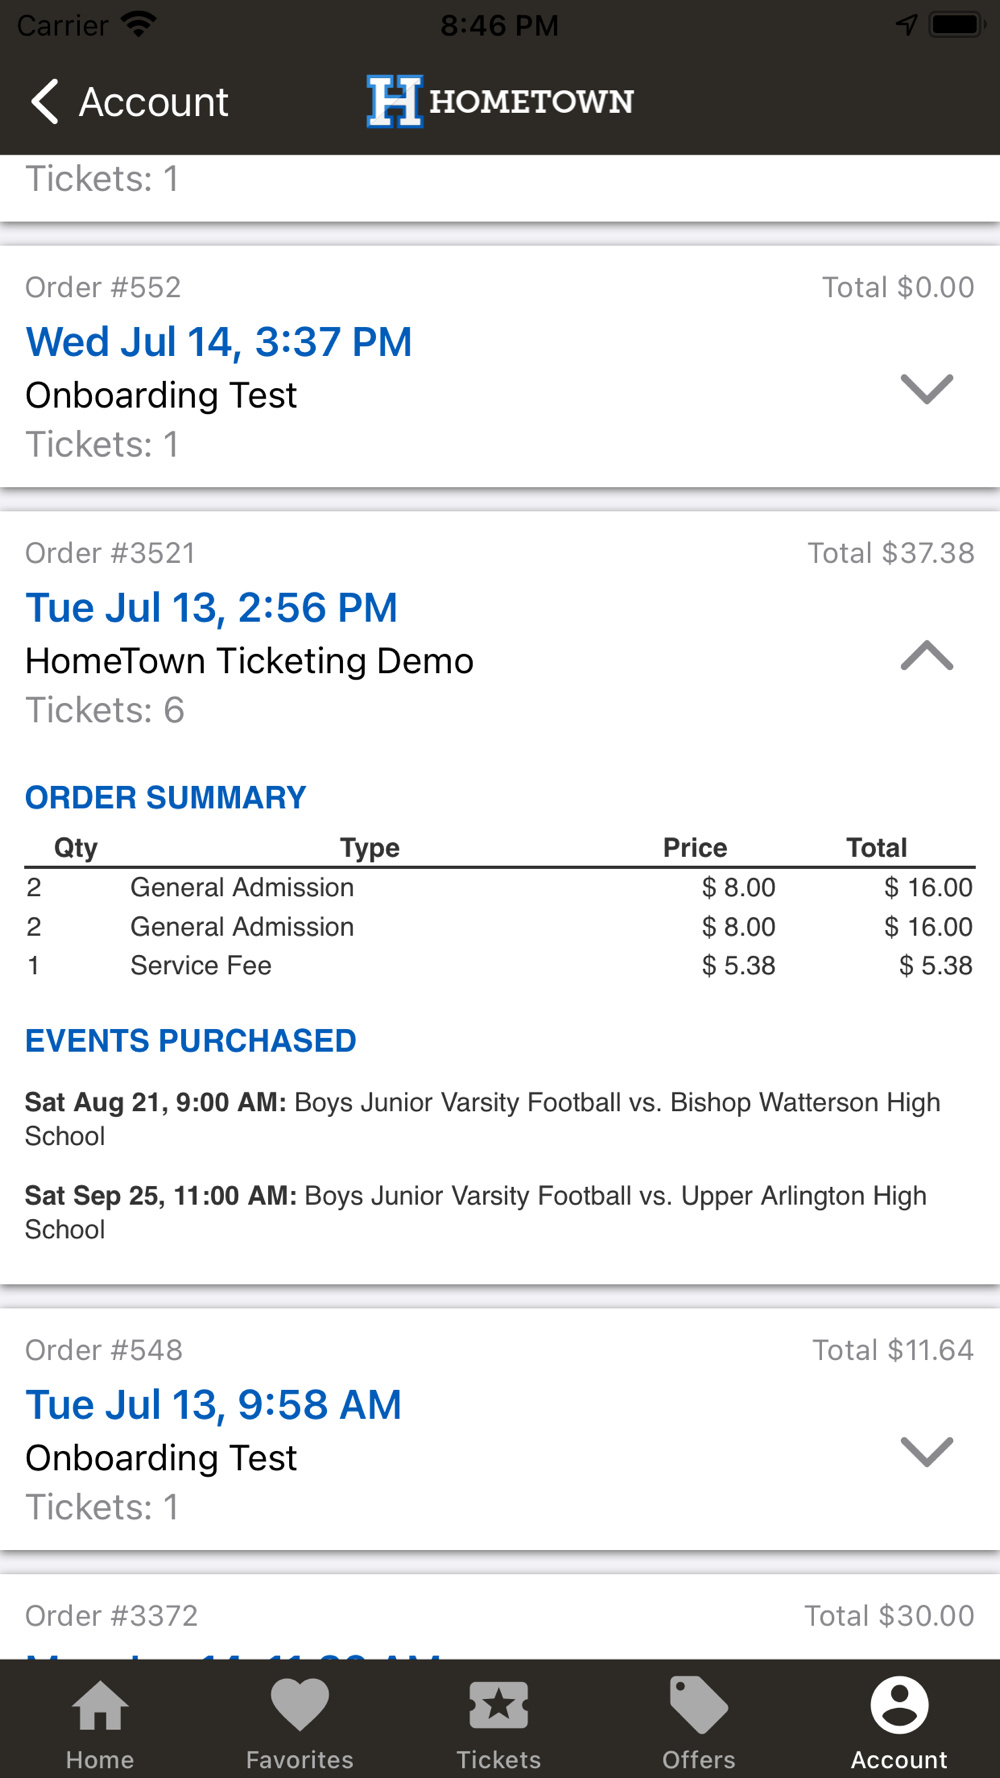Switch to the Offers tab label
The width and height of the screenshot is (1000, 1778).
click(698, 1760)
